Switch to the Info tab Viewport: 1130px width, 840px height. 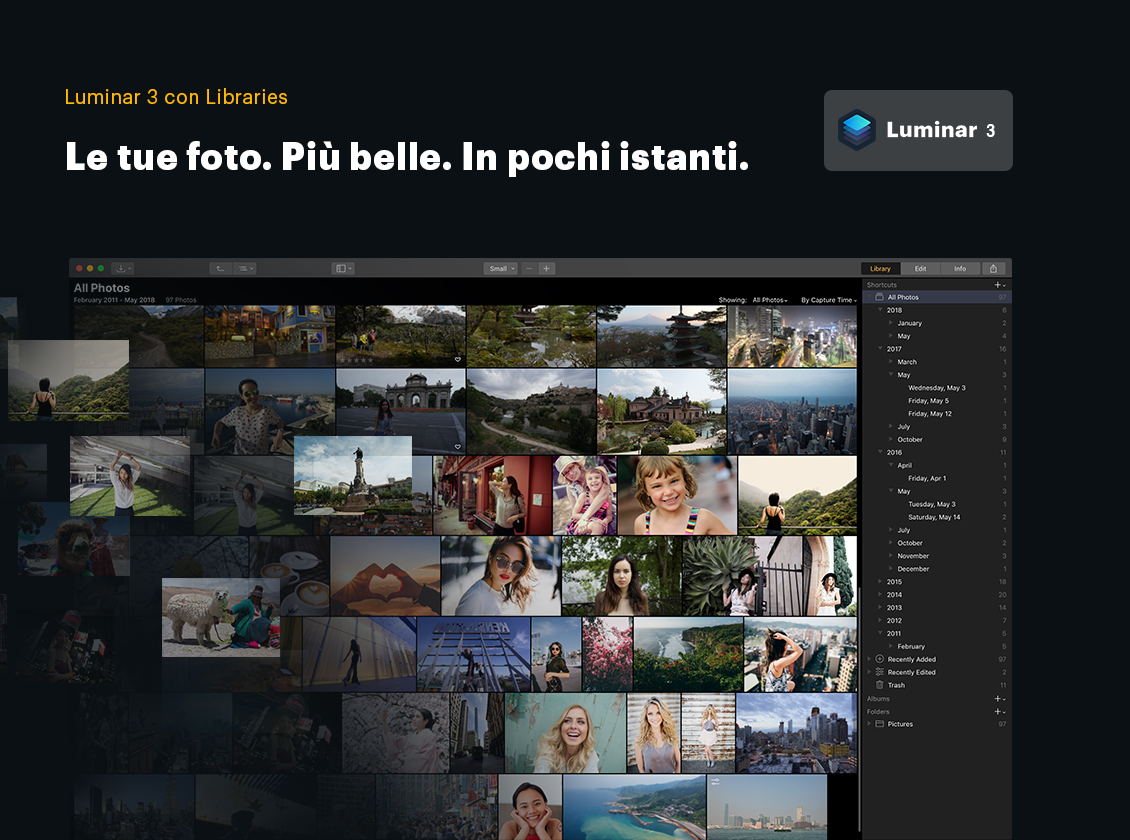click(959, 268)
